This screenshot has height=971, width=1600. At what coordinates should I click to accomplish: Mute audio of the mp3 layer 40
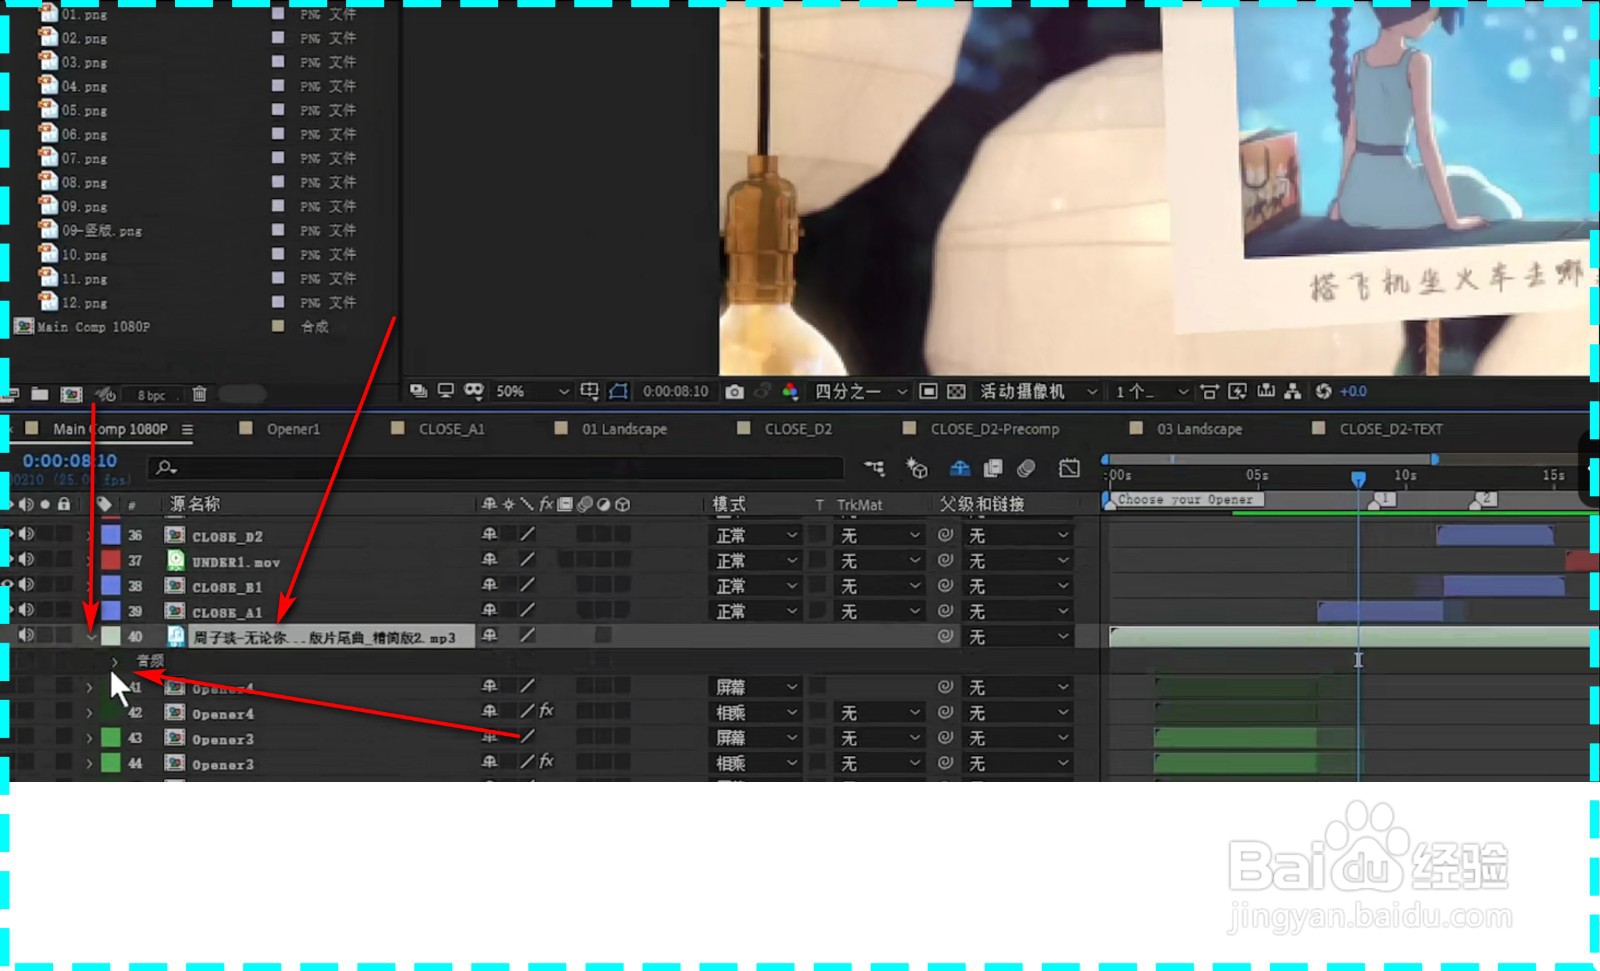[x=26, y=635]
